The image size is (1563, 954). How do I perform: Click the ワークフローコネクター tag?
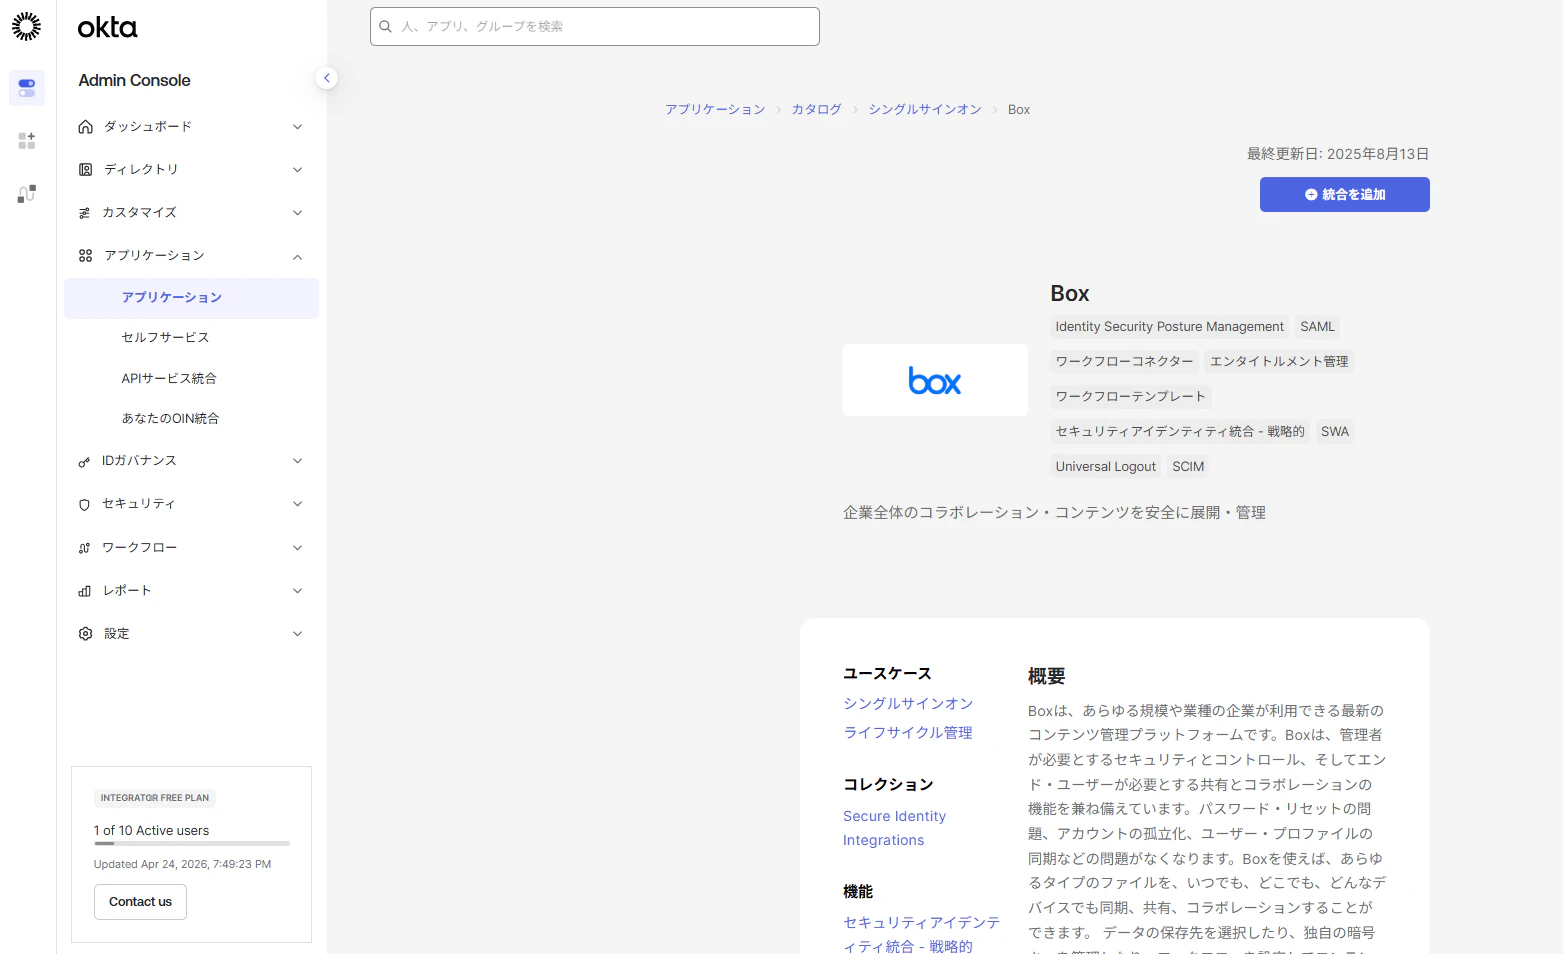[1125, 362]
